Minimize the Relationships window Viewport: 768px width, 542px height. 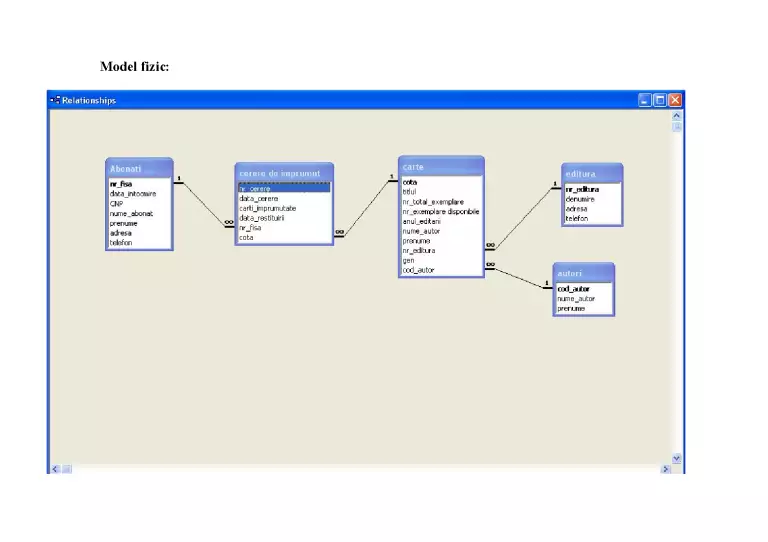645,100
